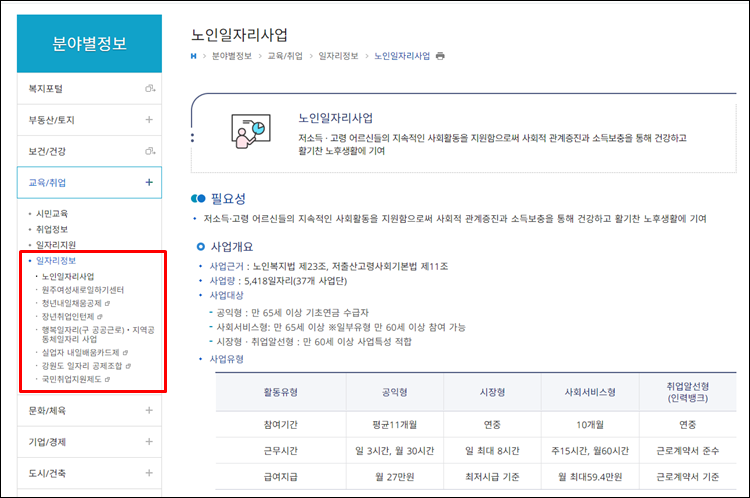
Task: Click 사회서비스형 table column header
Action: (x=590, y=392)
